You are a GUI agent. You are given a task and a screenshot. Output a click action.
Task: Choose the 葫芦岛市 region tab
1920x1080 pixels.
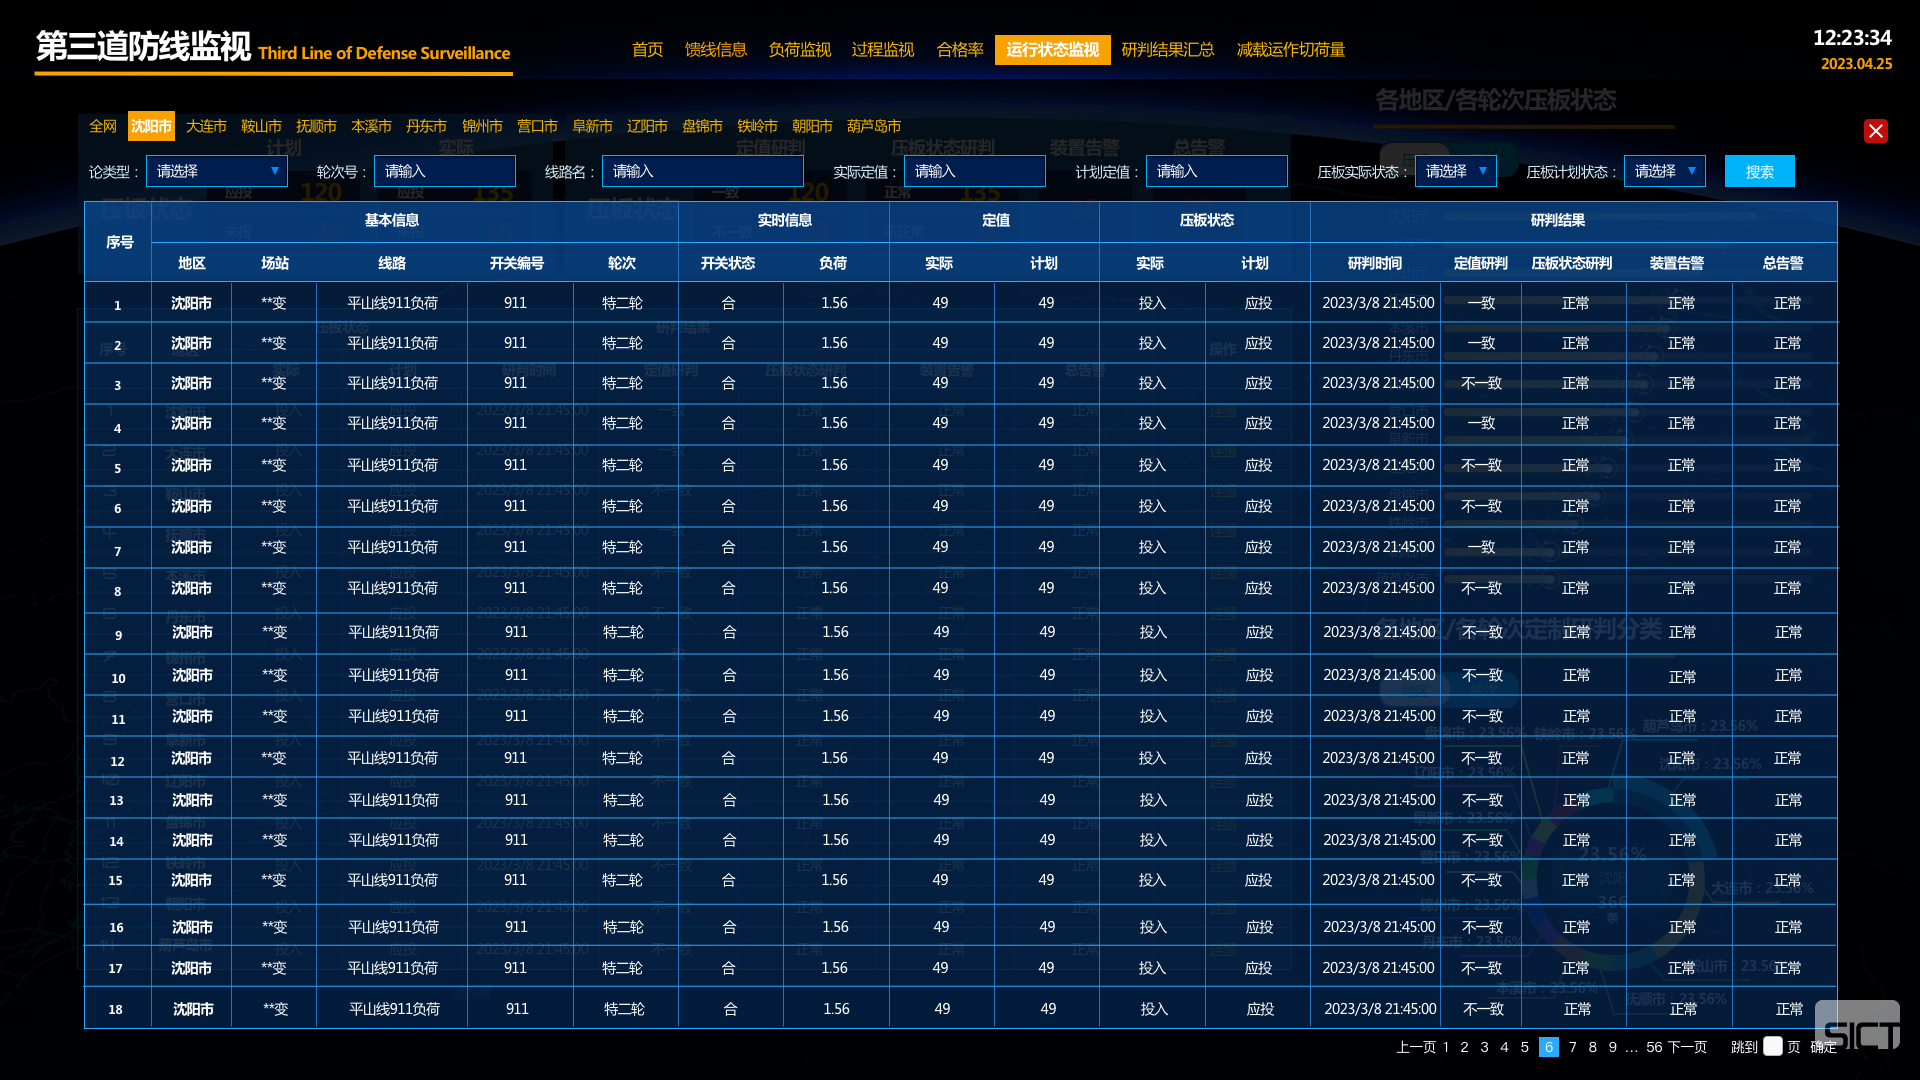pyautogui.click(x=874, y=126)
